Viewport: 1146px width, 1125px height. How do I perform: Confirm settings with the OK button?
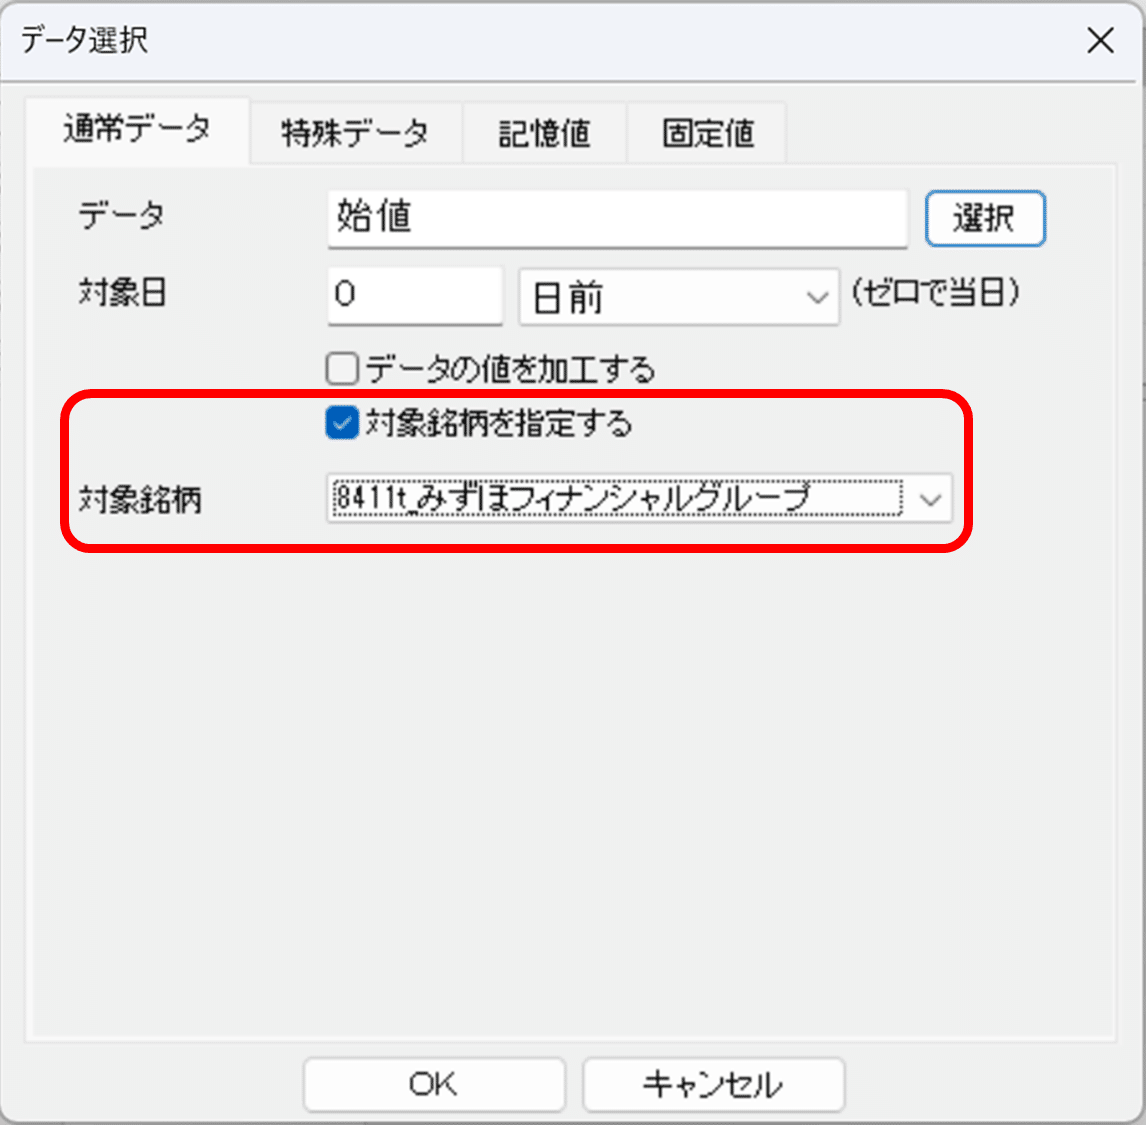click(434, 1084)
